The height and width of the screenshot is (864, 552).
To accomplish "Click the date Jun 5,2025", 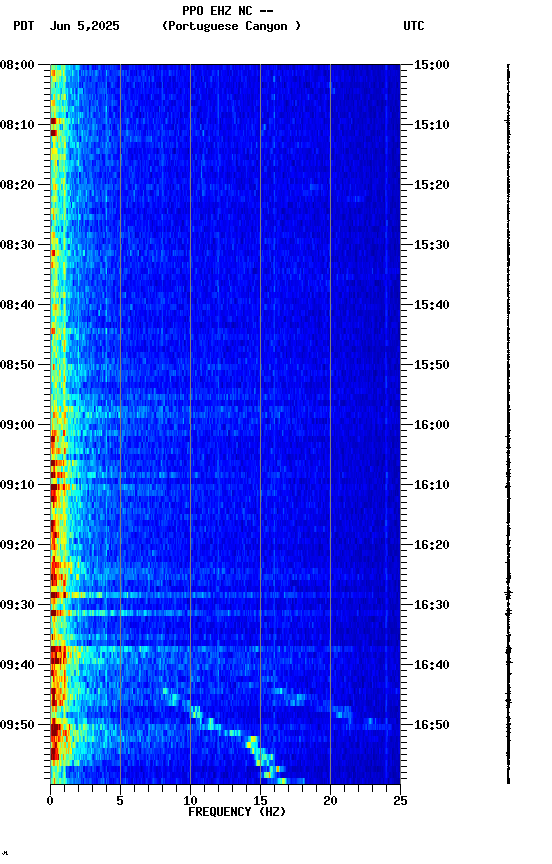I will (84, 26).
